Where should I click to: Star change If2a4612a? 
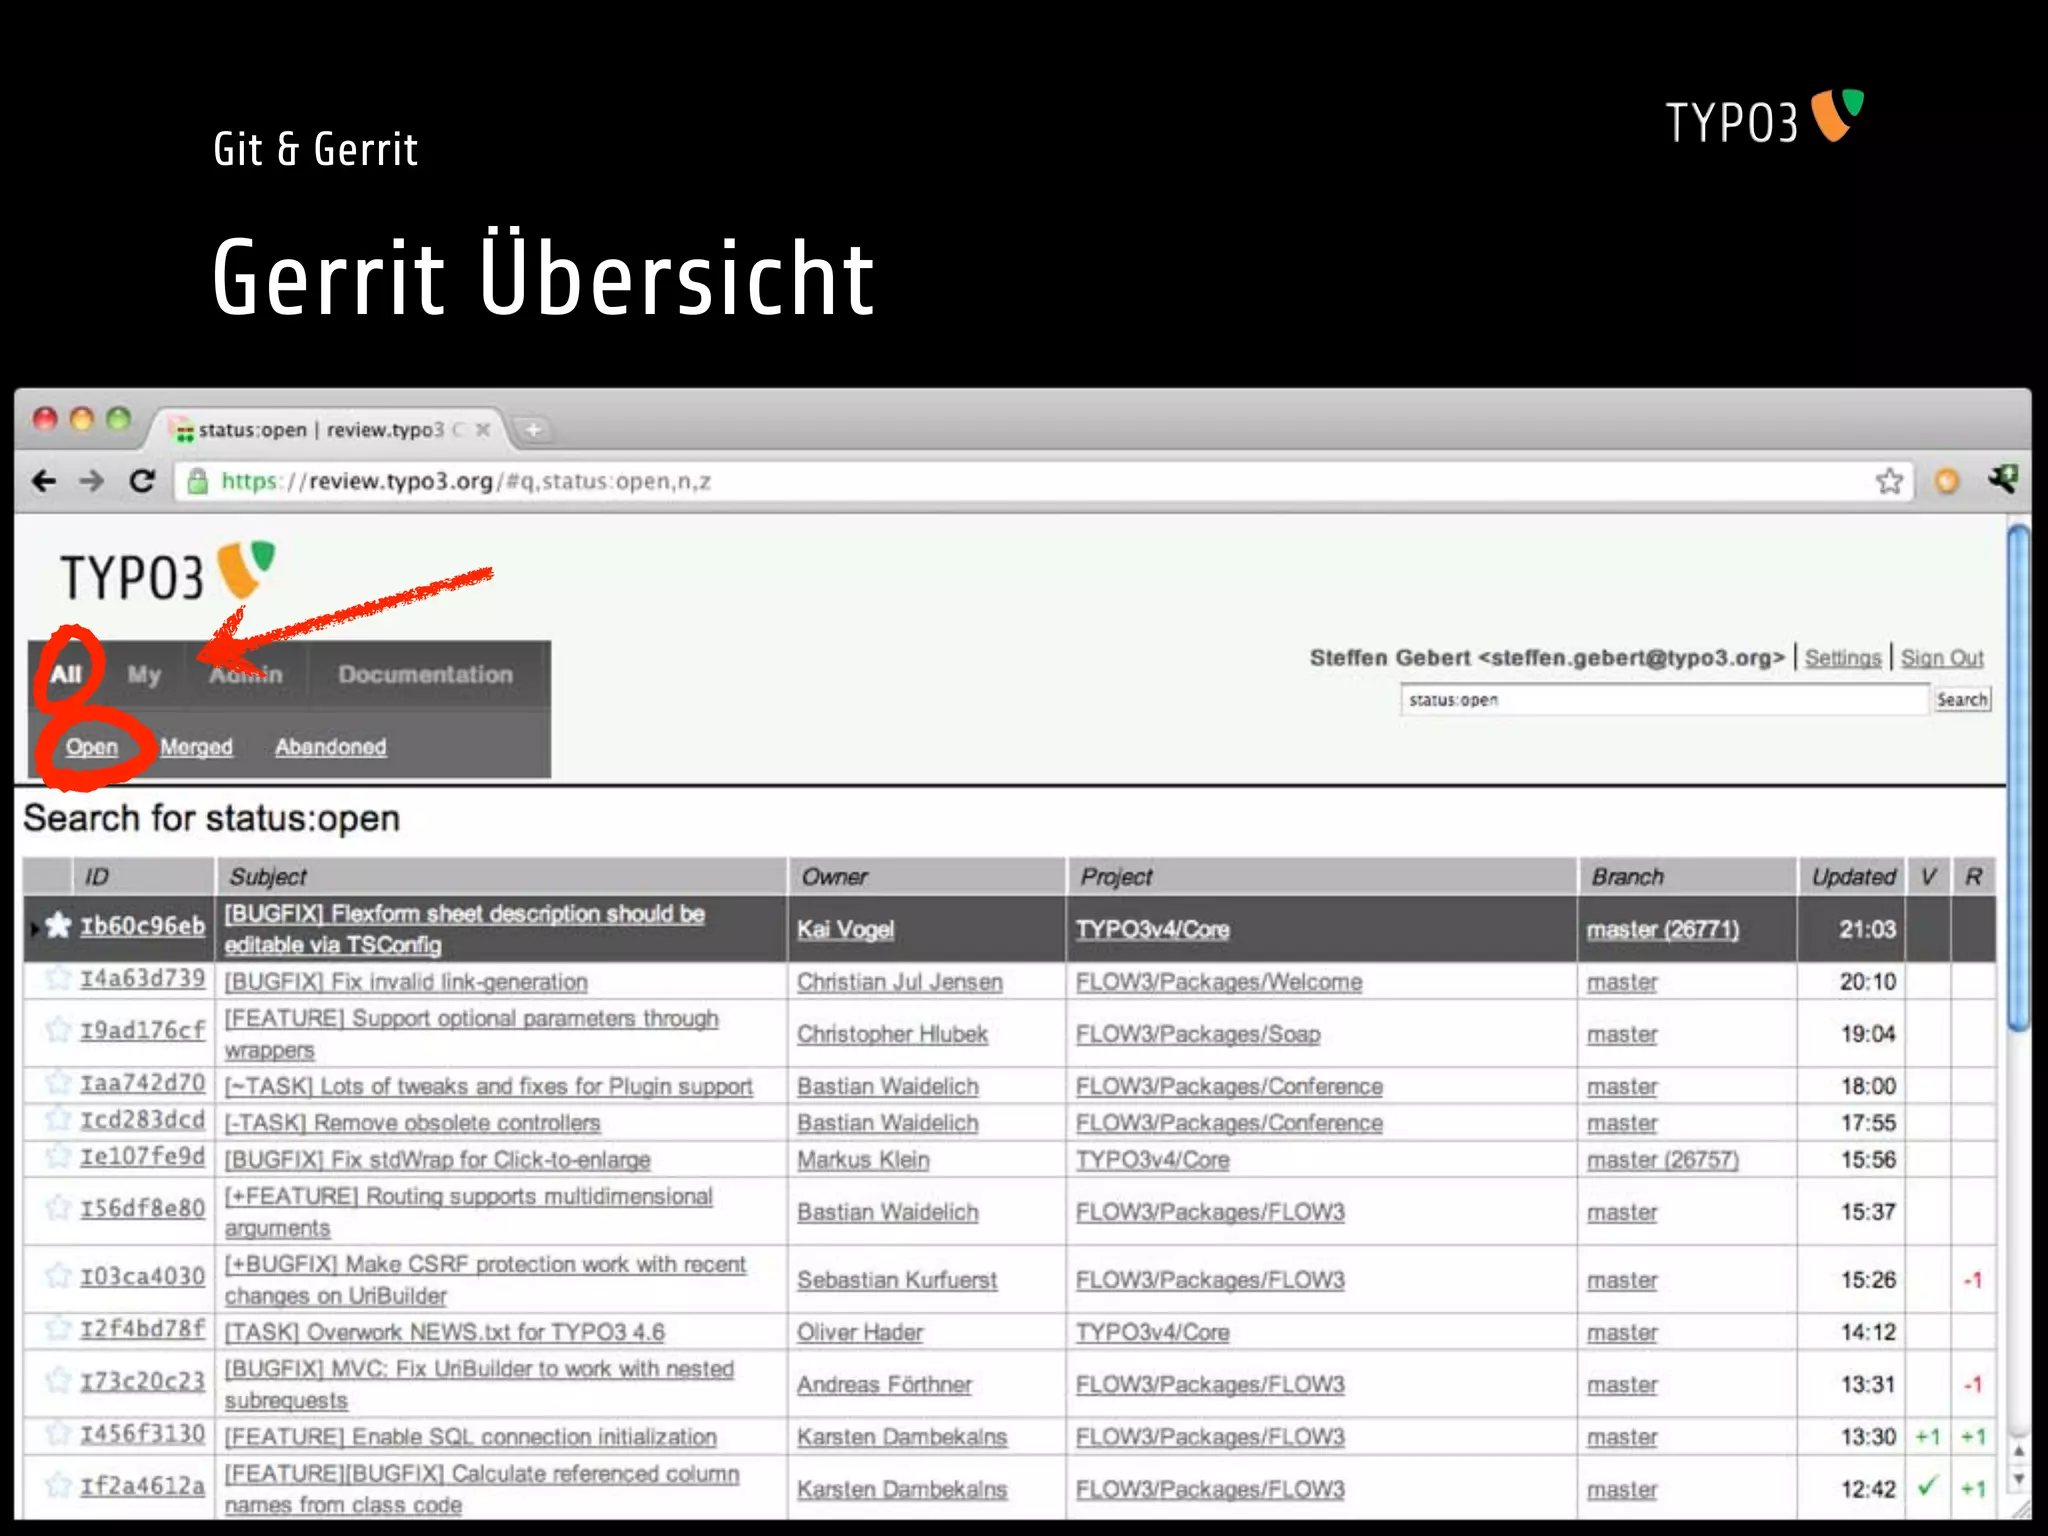point(59,1485)
